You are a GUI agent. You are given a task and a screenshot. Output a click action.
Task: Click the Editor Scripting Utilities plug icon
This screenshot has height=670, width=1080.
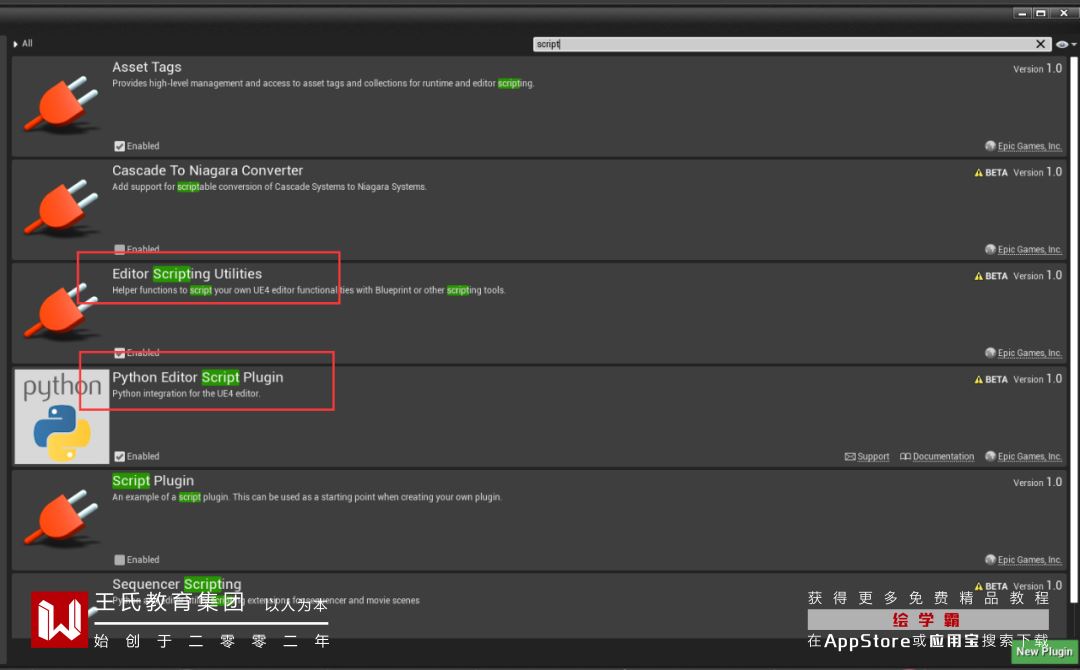(x=61, y=311)
